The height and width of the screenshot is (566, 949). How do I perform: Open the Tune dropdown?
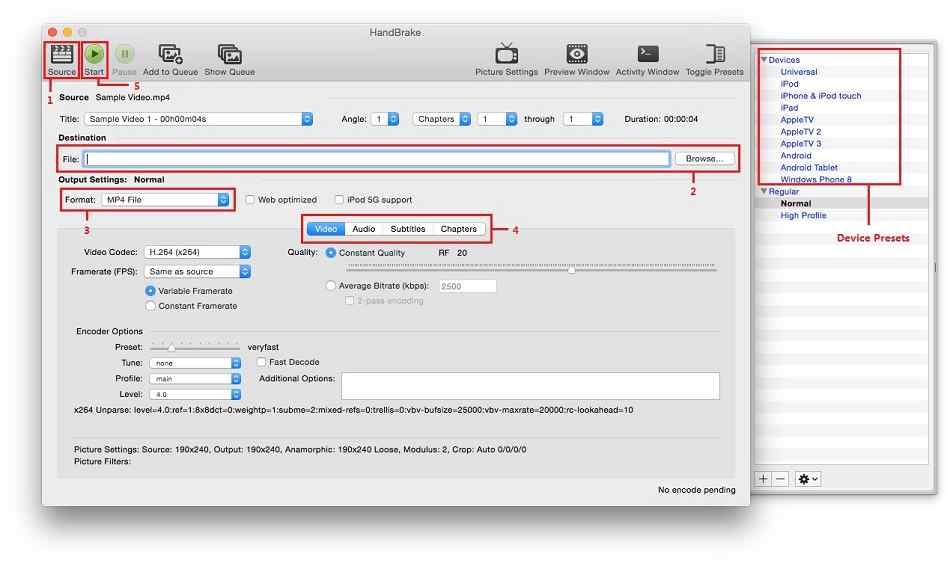click(x=195, y=363)
